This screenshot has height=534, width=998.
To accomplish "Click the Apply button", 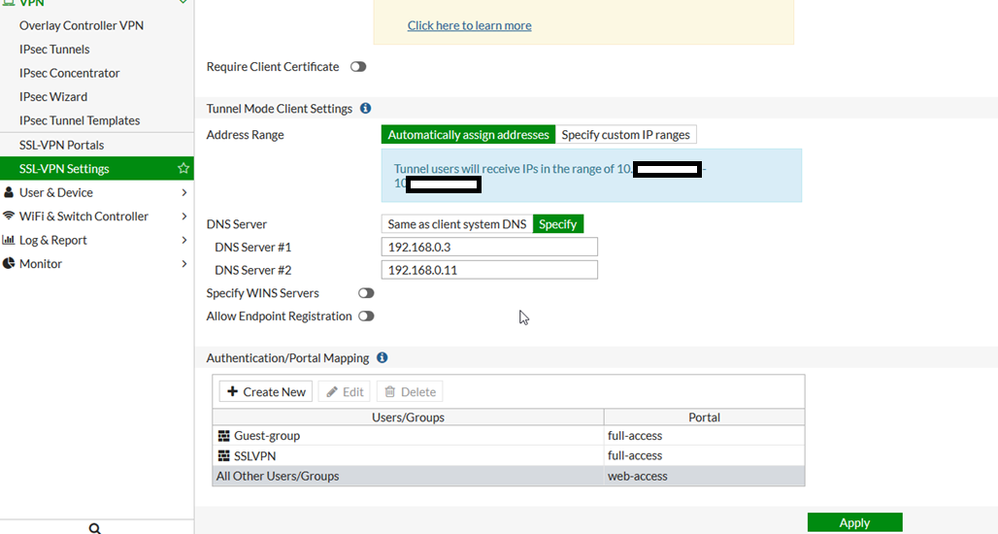I will [x=855, y=523].
